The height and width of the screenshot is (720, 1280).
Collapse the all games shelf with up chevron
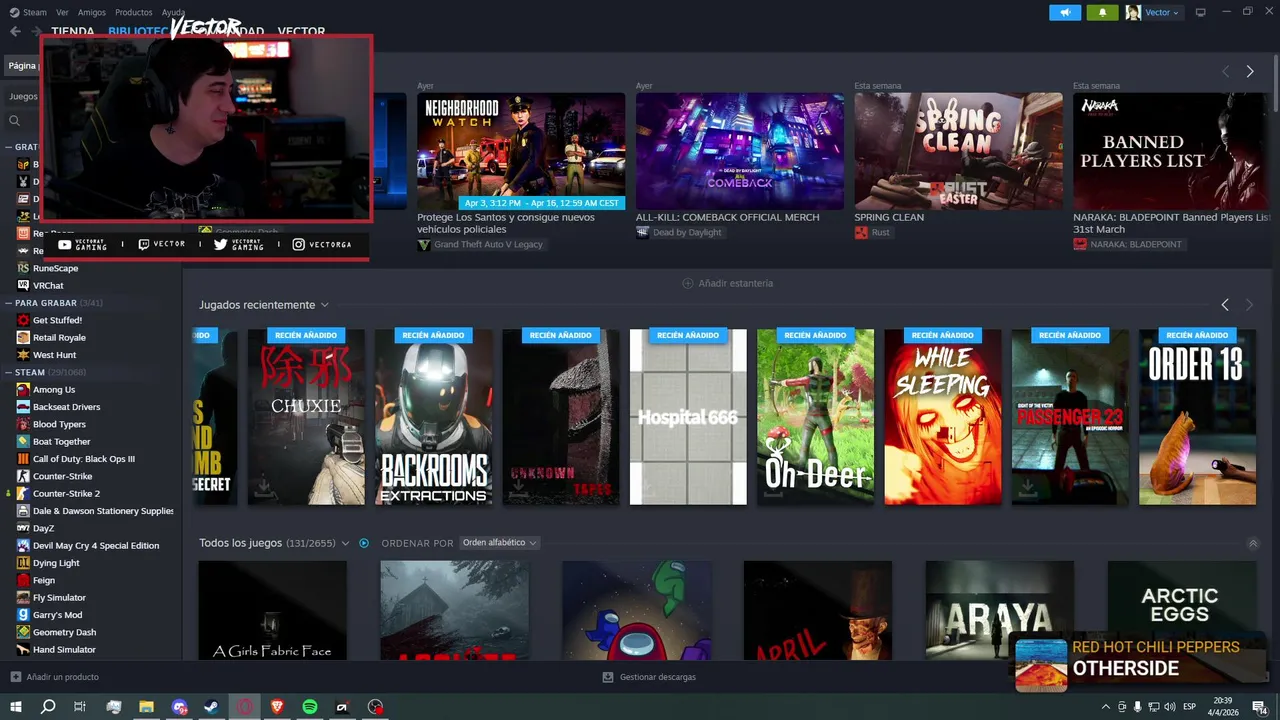pyautogui.click(x=1253, y=544)
